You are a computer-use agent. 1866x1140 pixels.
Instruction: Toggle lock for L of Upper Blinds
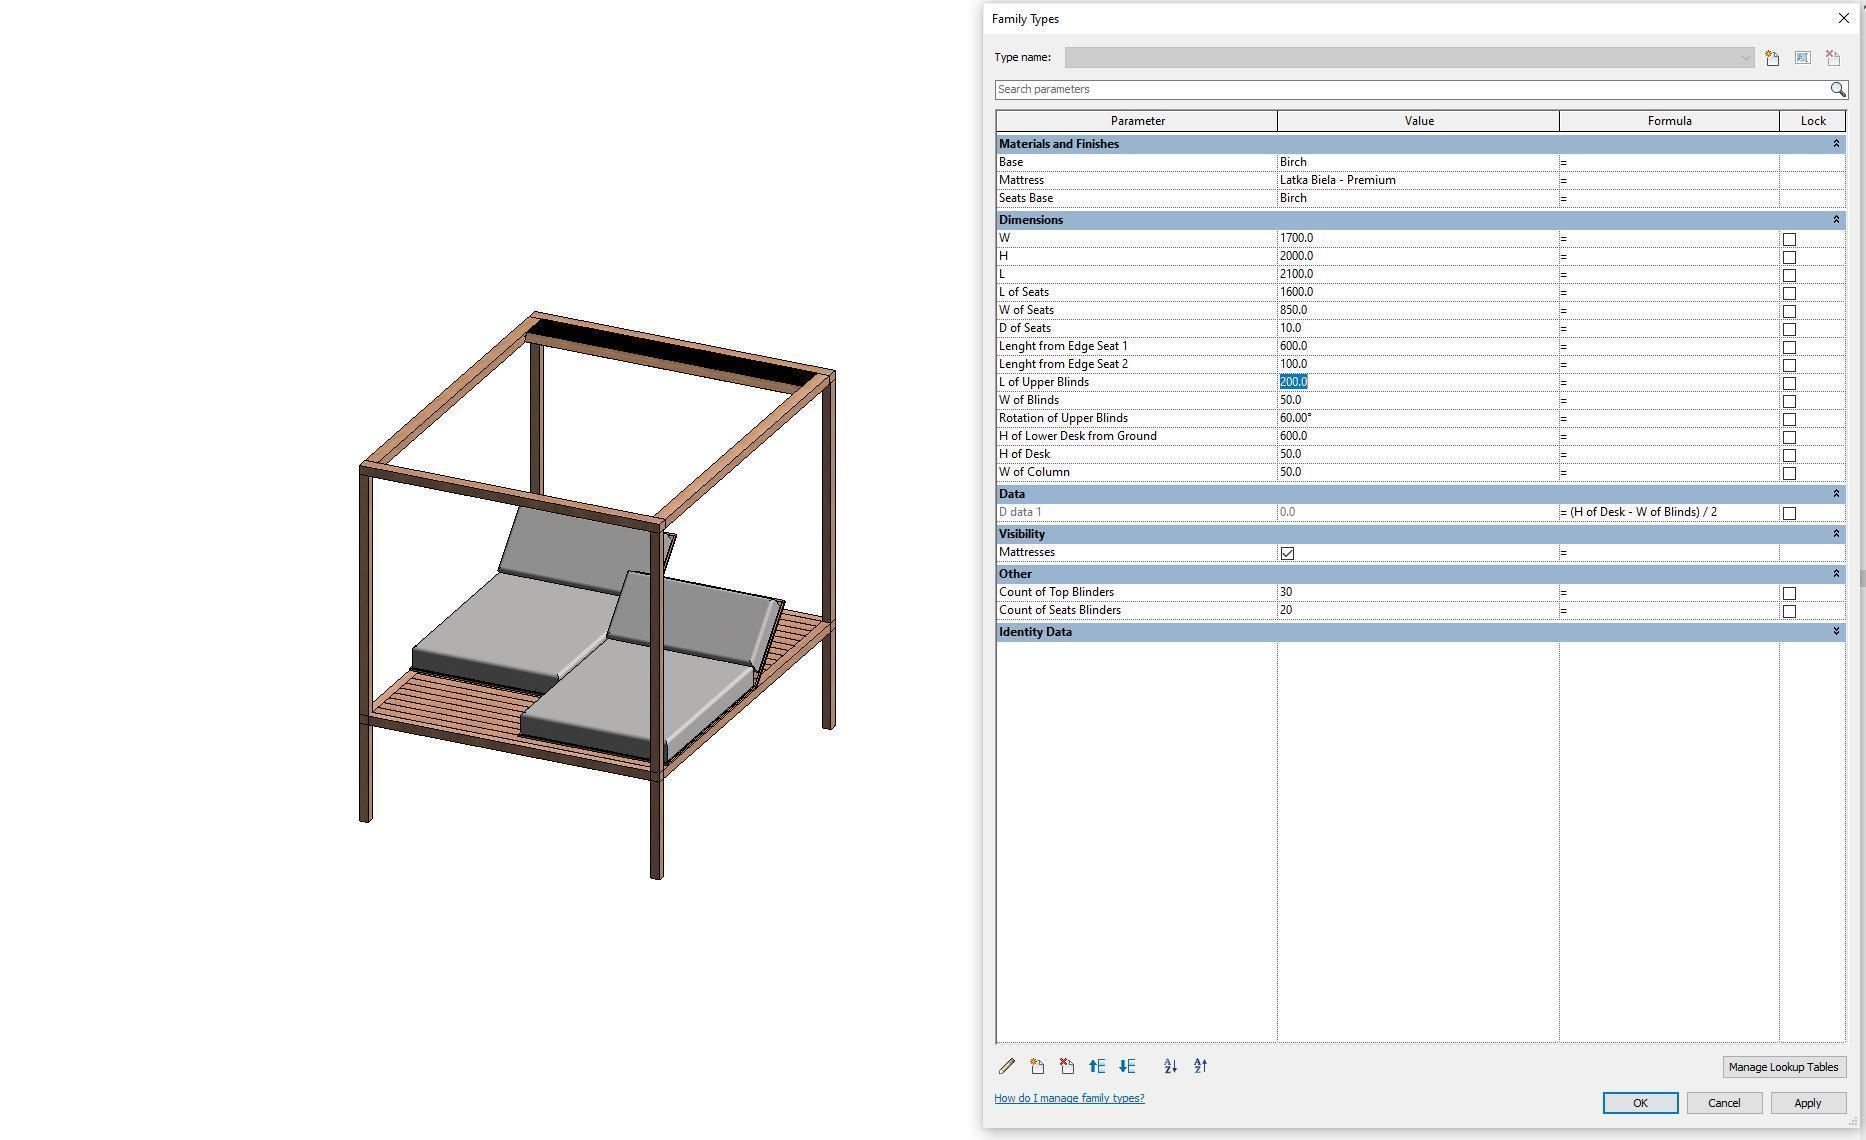click(x=1789, y=383)
